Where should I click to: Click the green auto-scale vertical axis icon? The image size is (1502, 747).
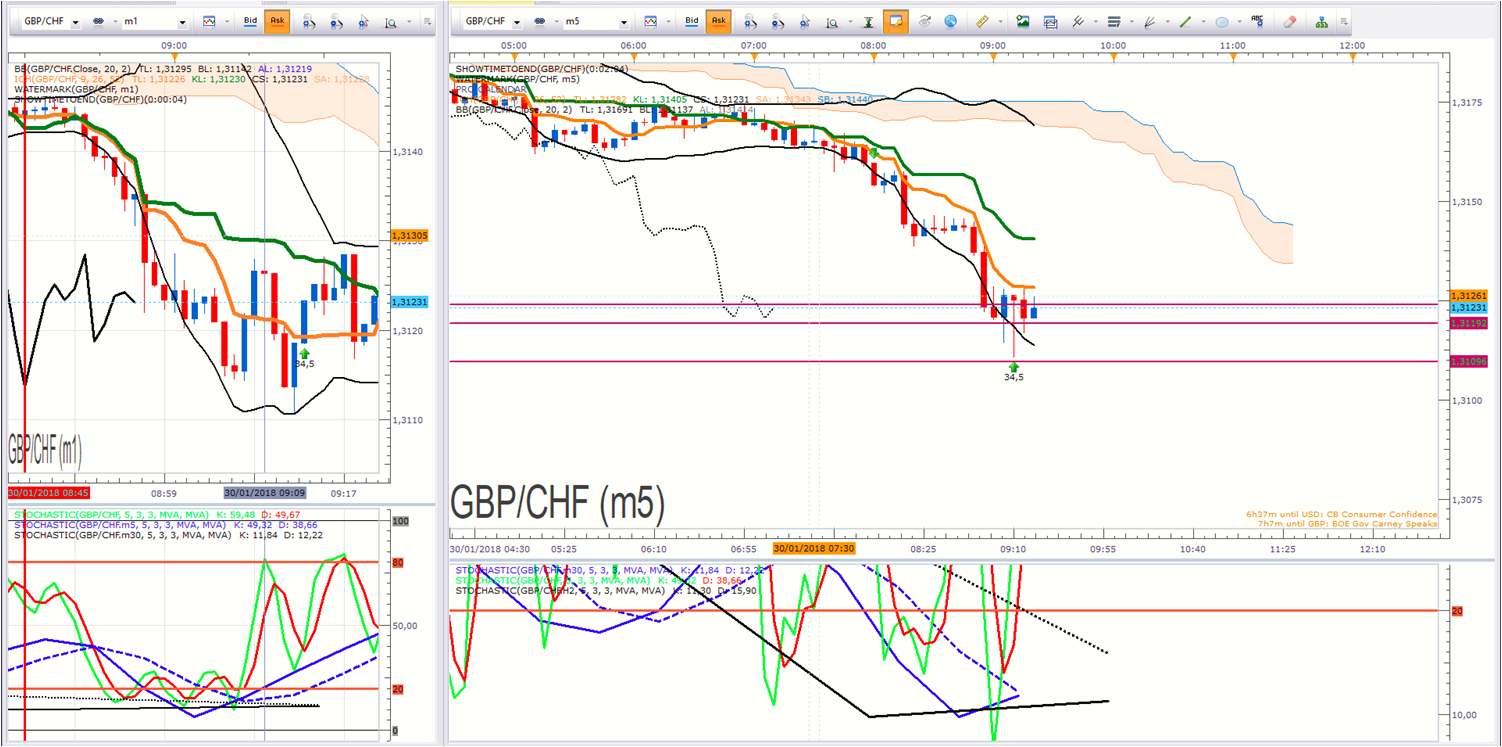(x=868, y=22)
